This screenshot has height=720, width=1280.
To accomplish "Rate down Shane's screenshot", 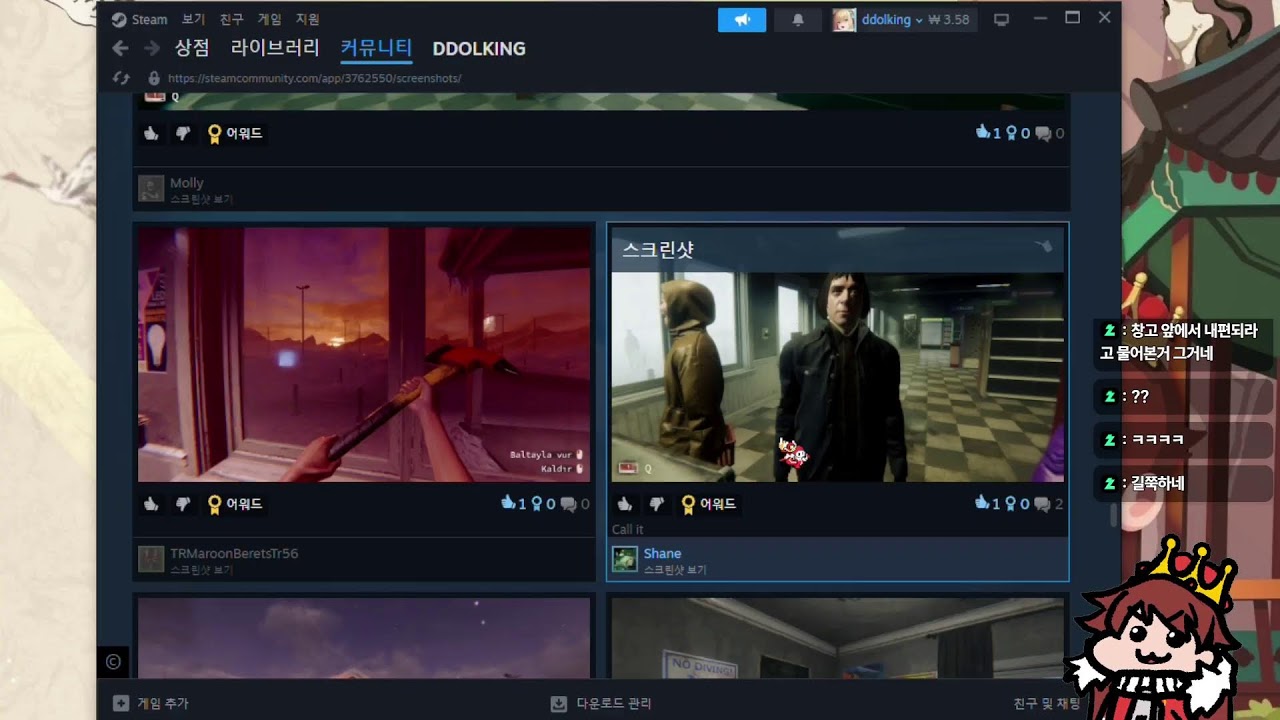I will tap(657, 504).
